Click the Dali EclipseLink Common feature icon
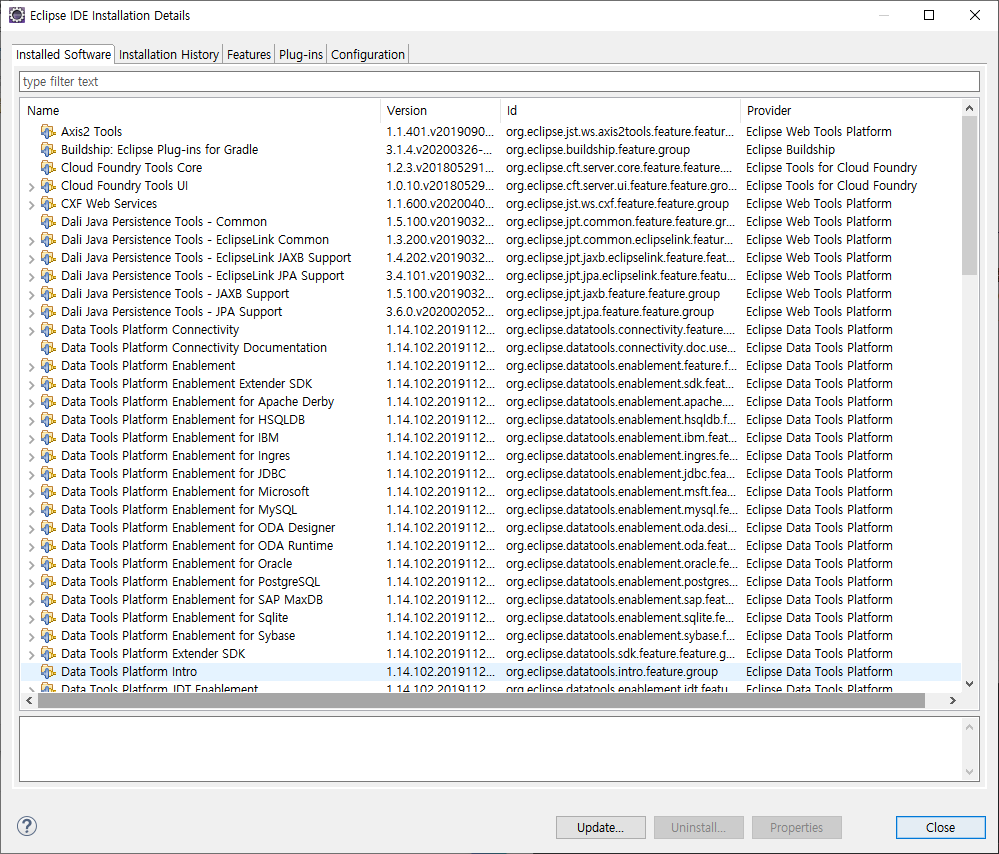 tap(48, 240)
